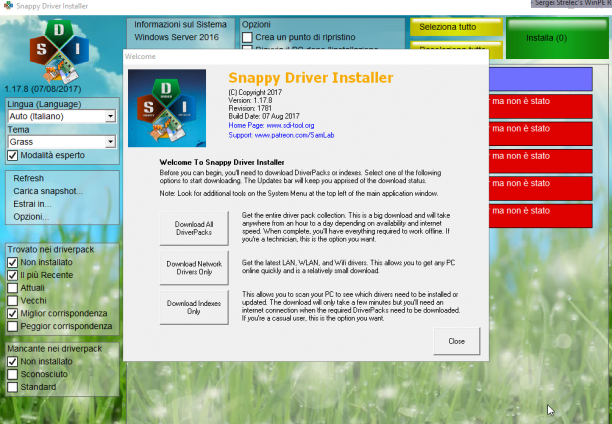Uncheck Non installato under Mancante nei driverpack
The width and height of the screenshot is (612, 424).
[12, 362]
